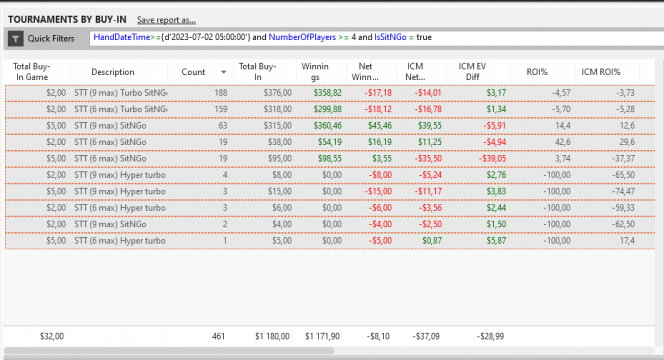Click total buy-in value $95,00
The image size is (664, 360).
click(279, 158)
